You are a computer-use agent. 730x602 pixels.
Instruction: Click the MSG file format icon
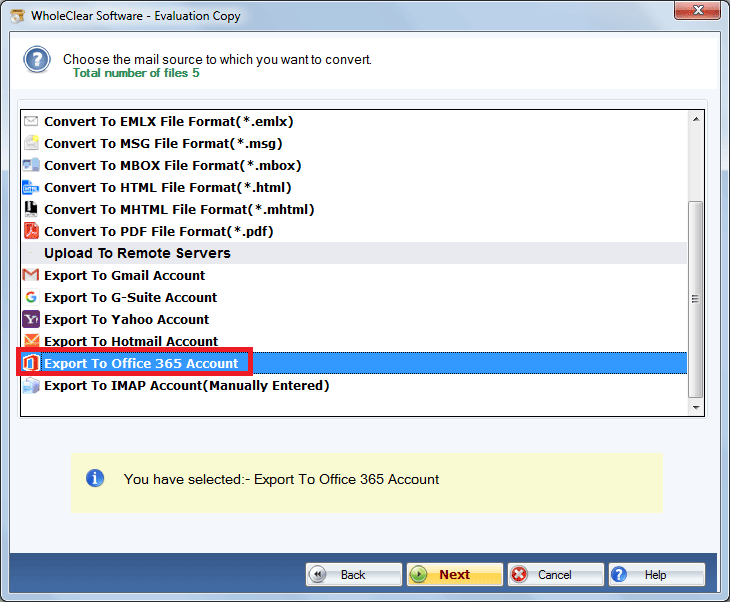click(31, 143)
